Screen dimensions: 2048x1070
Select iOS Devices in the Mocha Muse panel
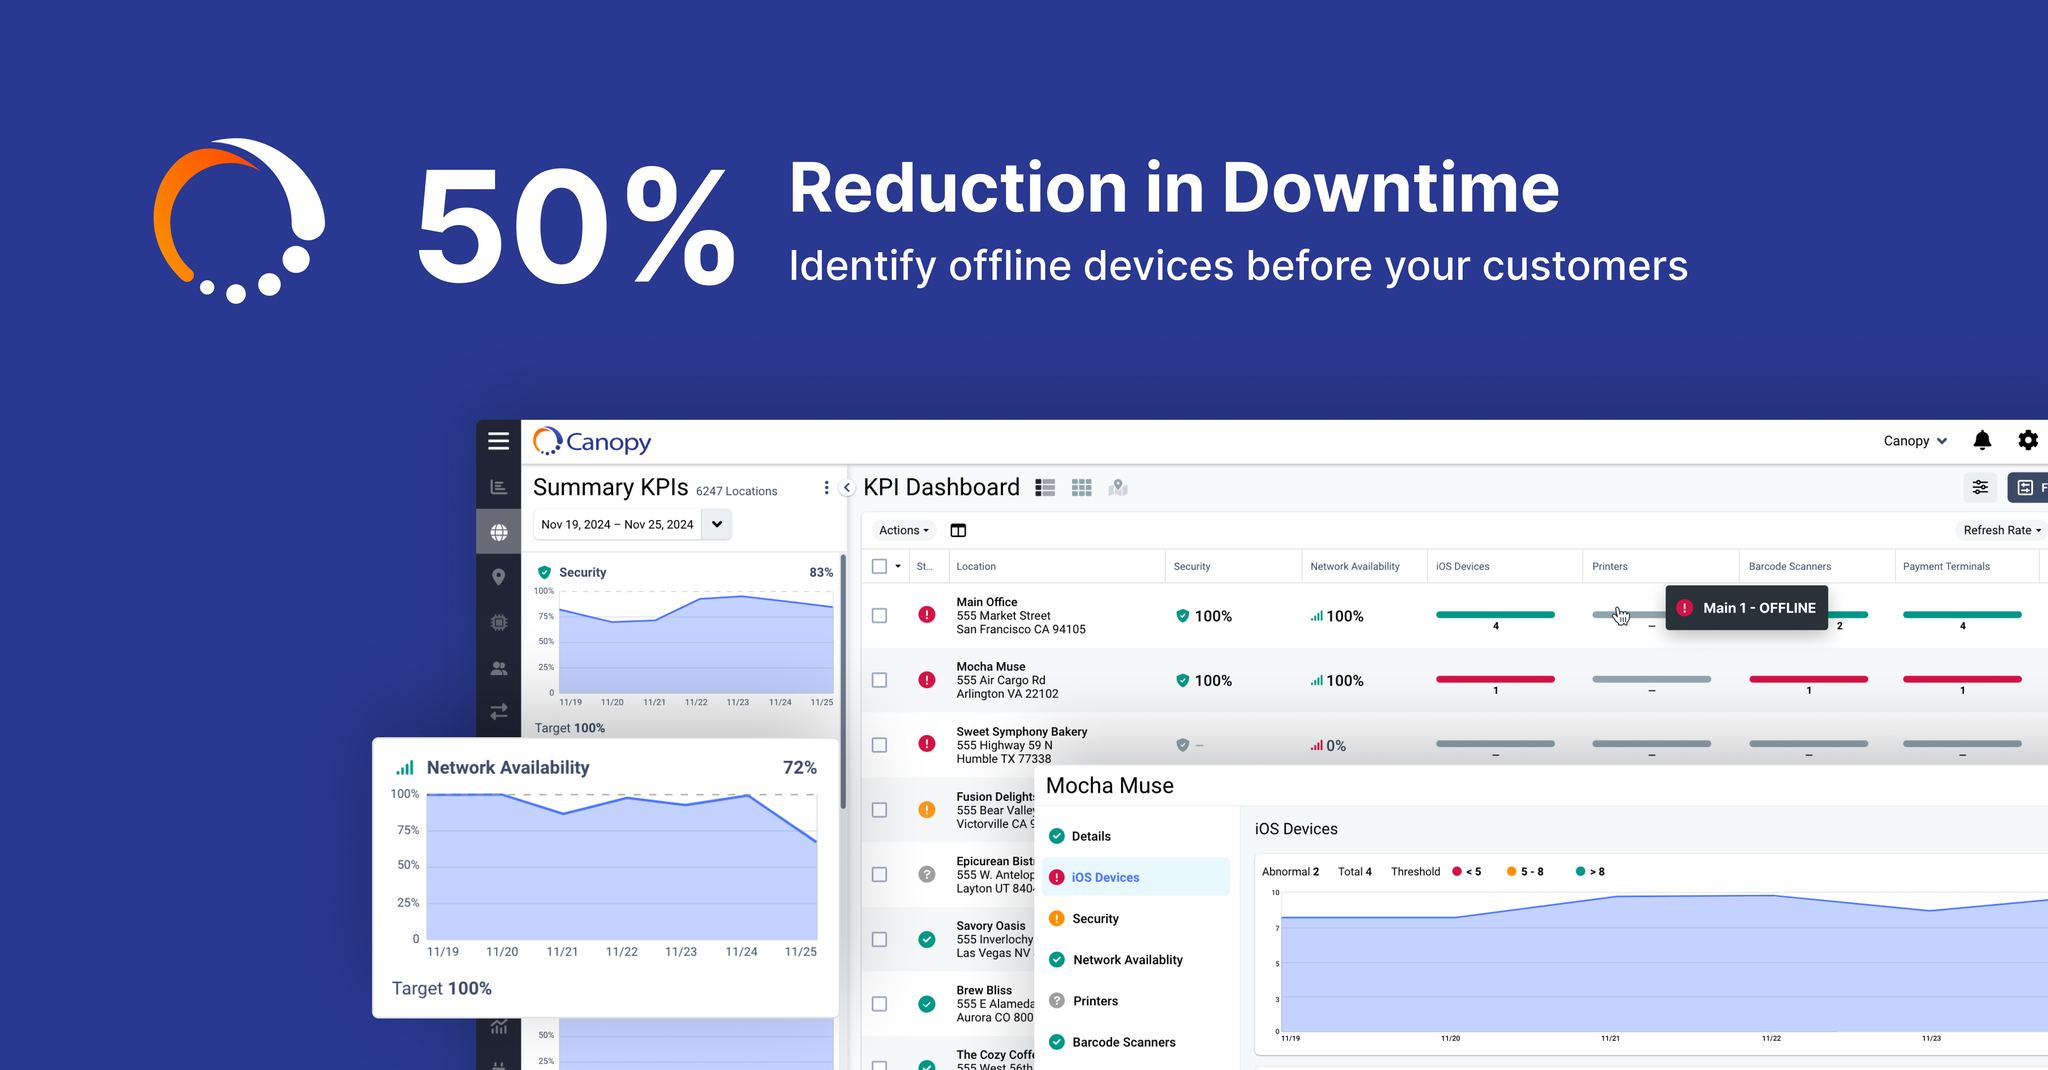1136,877
